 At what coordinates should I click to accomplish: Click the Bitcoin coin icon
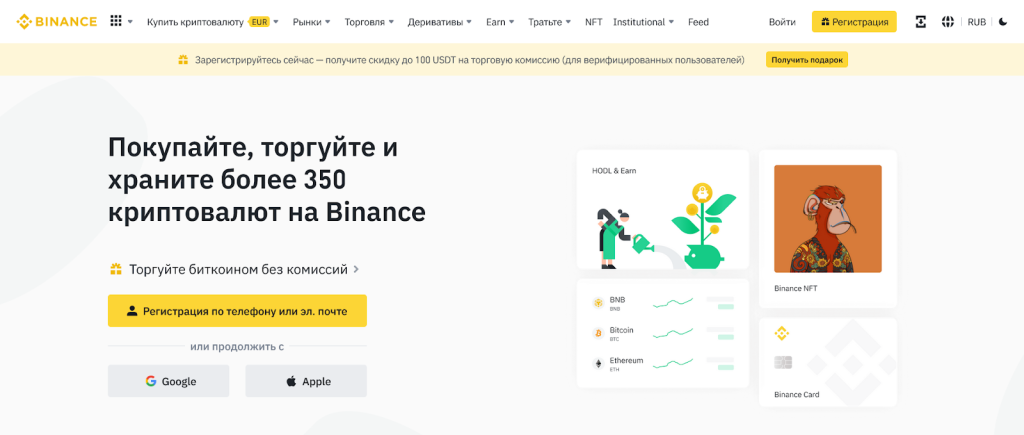(598, 331)
